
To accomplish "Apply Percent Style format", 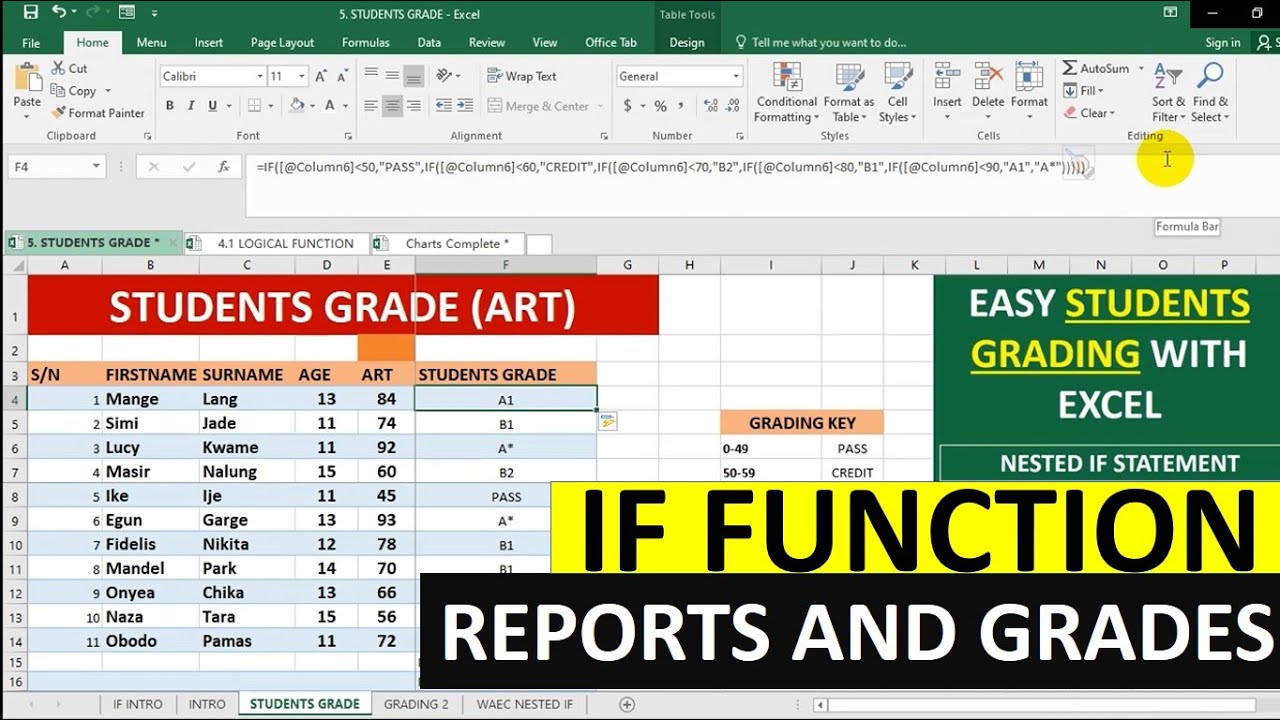I will pos(660,106).
